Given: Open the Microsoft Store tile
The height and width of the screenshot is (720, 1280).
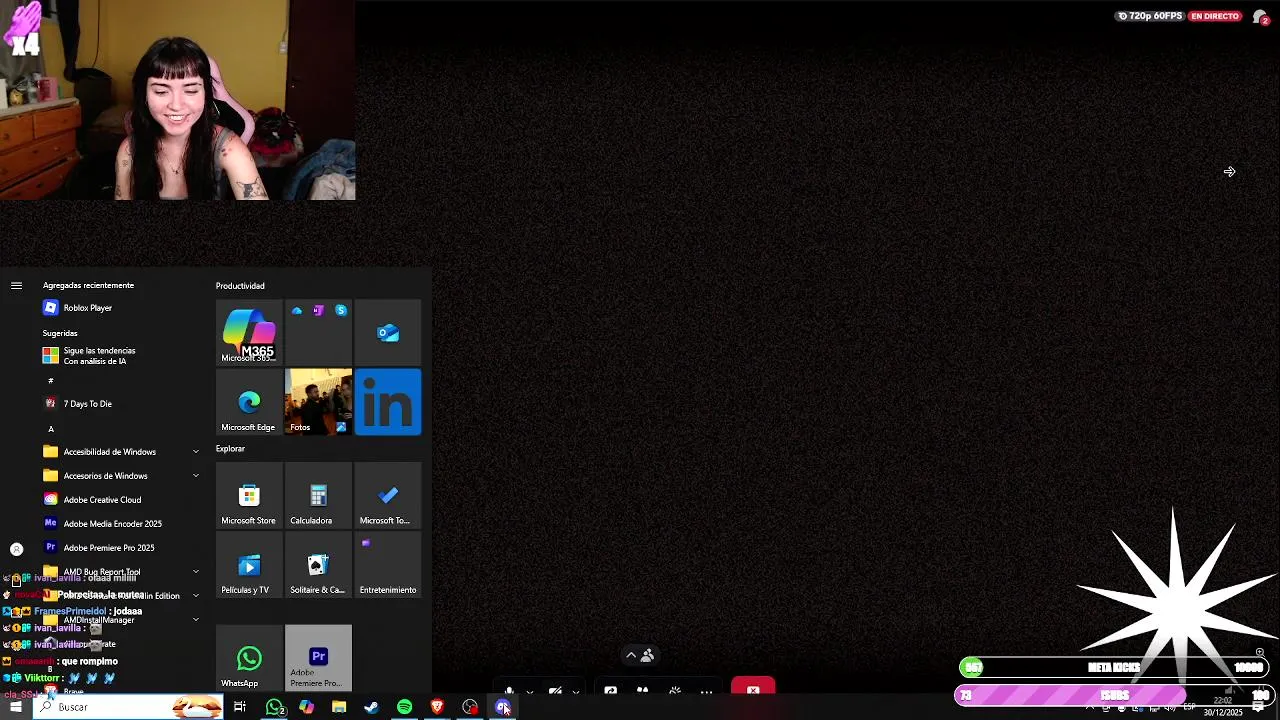Looking at the screenshot, I should (x=249, y=495).
